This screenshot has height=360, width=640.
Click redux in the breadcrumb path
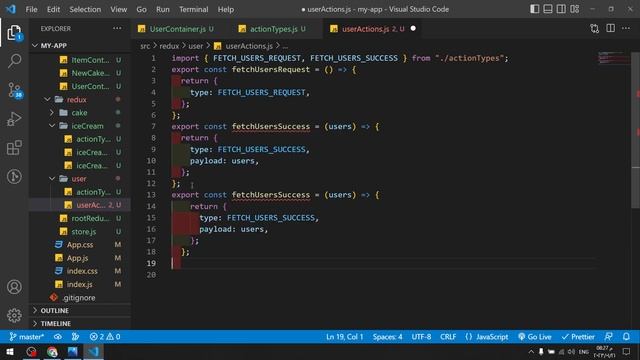(169, 46)
